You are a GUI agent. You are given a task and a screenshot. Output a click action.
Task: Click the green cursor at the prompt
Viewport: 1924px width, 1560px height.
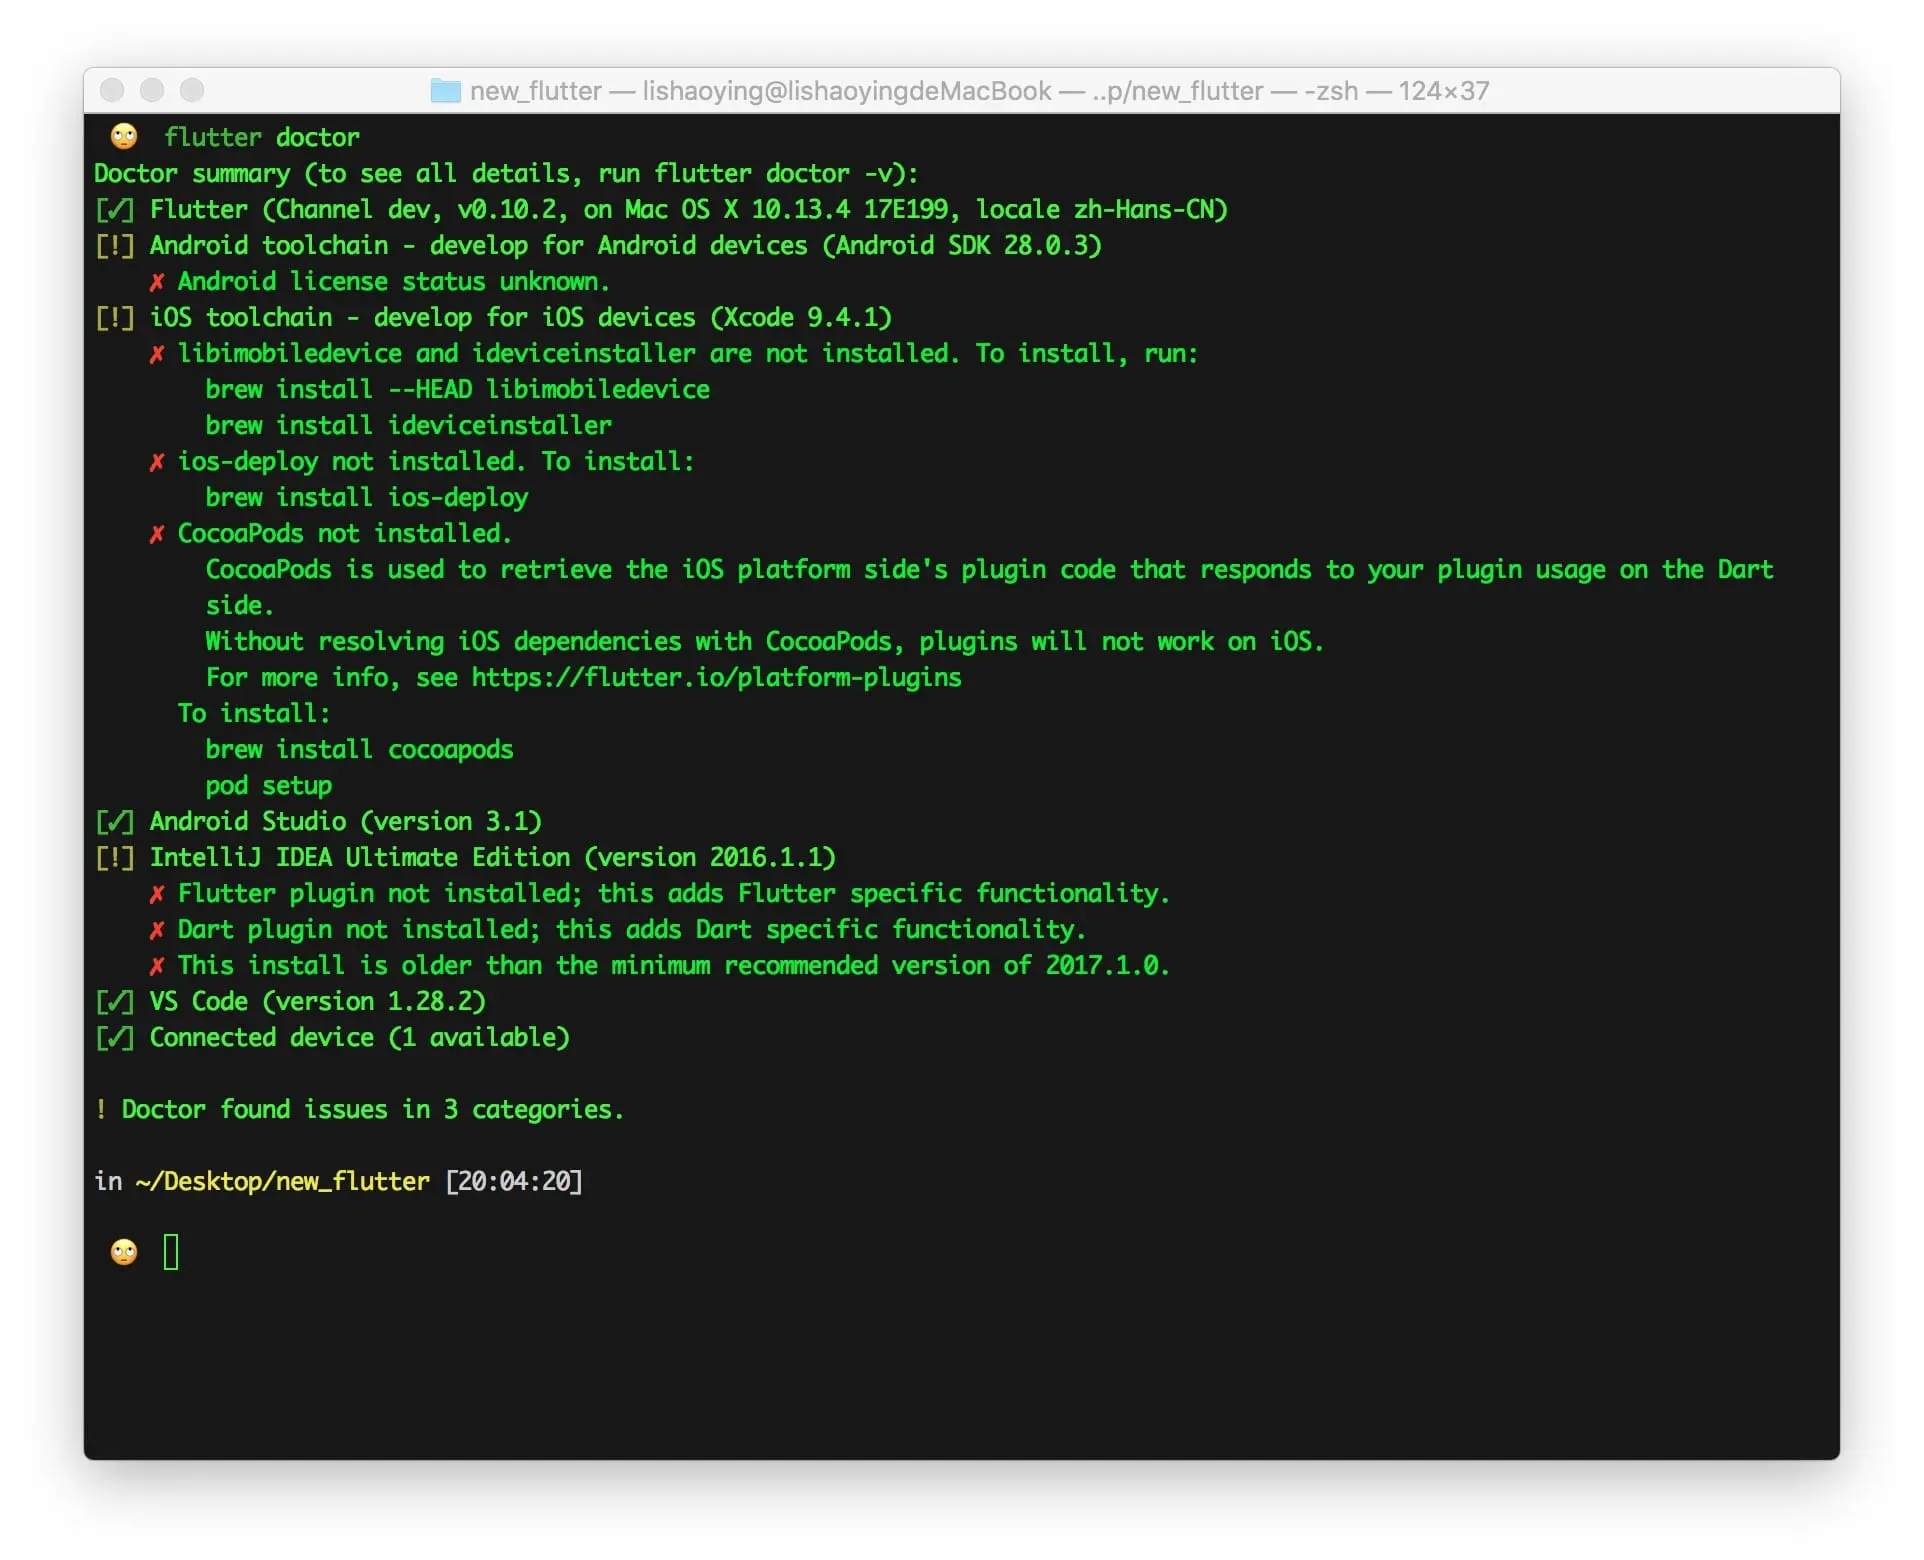tap(171, 1252)
